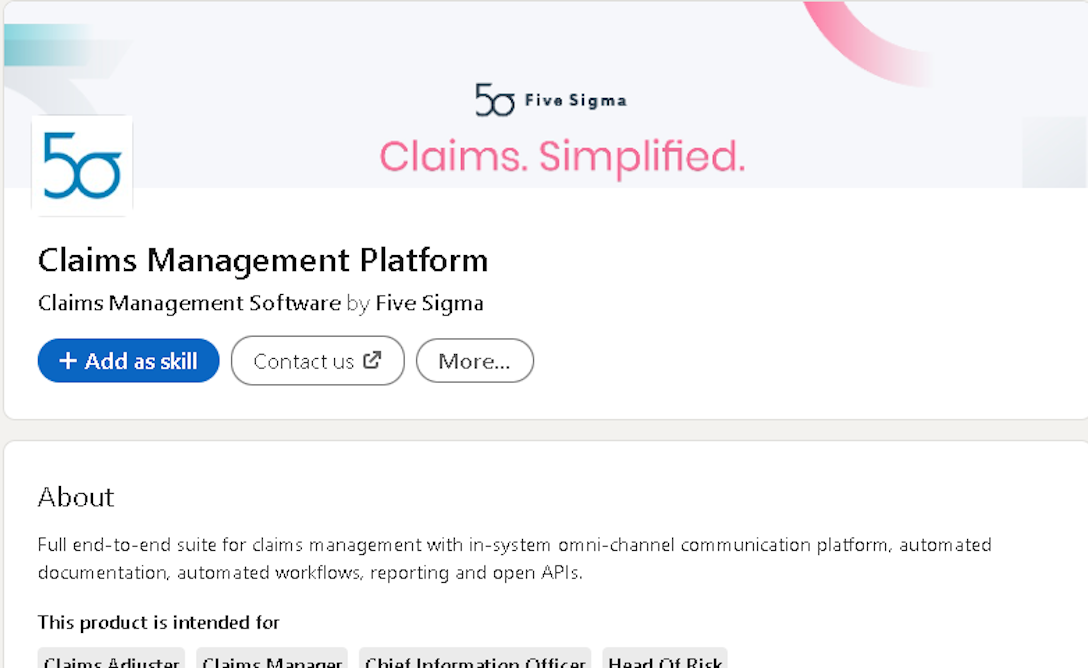The height and width of the screenshot is (668, 1088).
Task: Select the Claims Manager audience tag
Action: click(271, 661)
